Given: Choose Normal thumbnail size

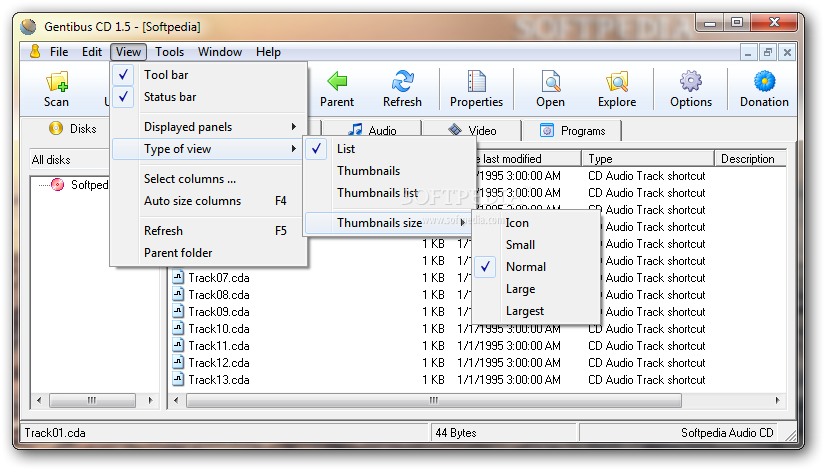Looking at the screenshot, I should 536,267.
